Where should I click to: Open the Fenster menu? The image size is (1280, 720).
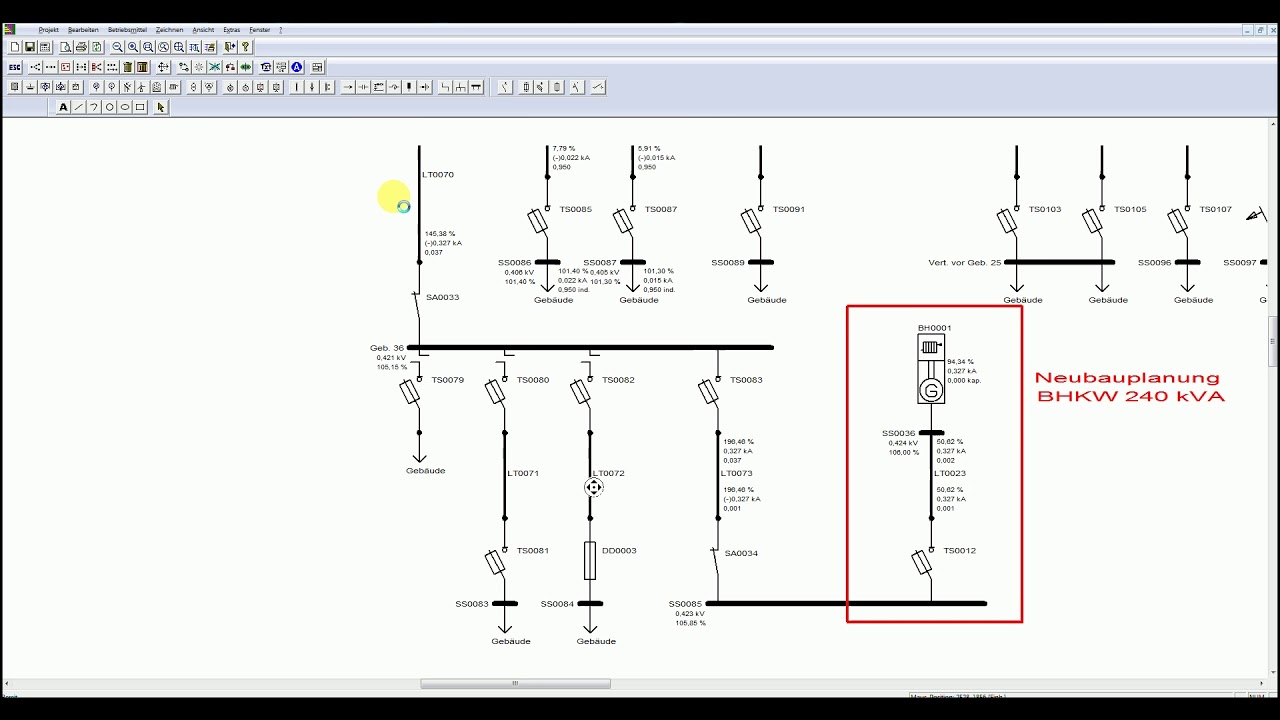pyautogui.click(x=260, y=30)
